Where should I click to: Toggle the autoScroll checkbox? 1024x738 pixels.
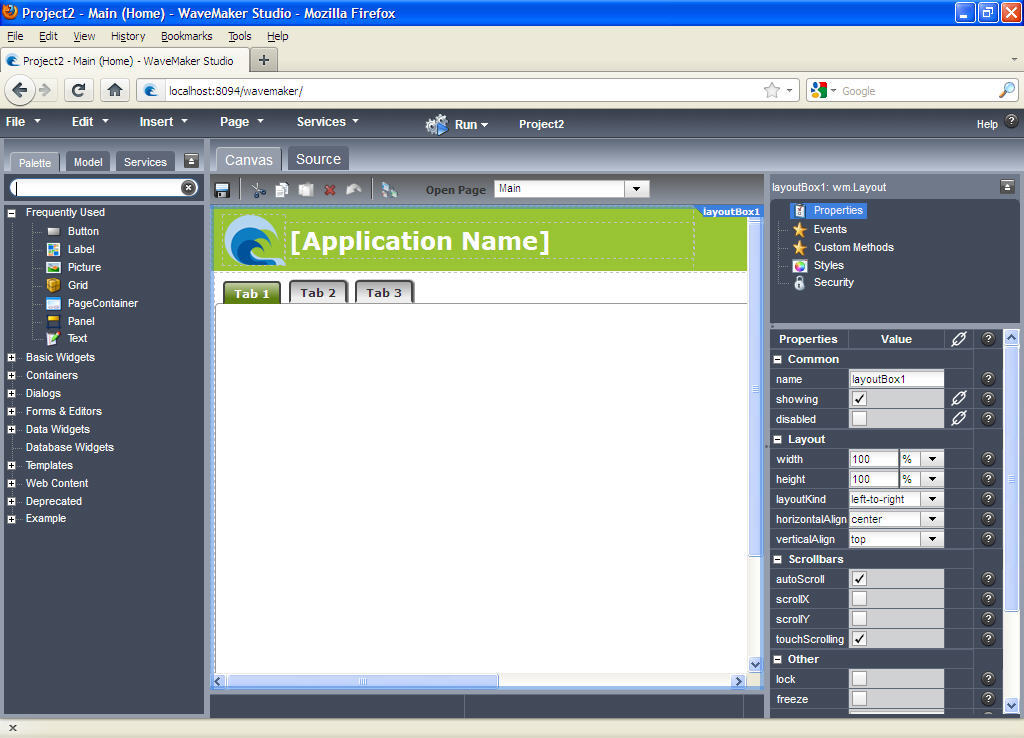point(859,579)
